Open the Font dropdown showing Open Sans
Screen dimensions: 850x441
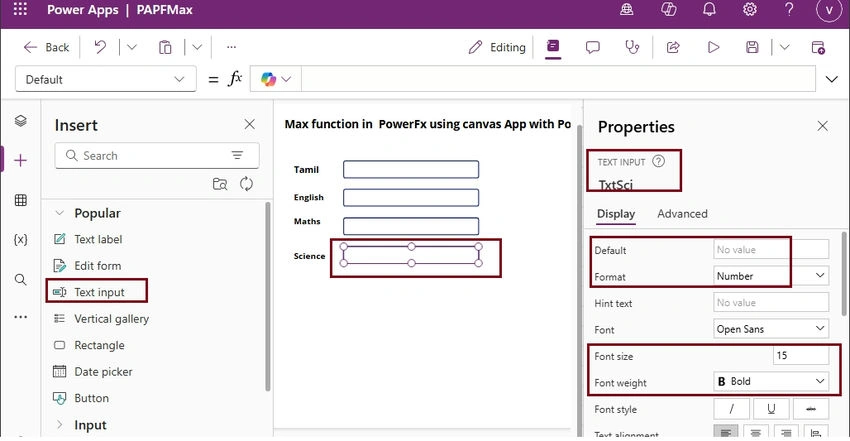pyautogui.click(x=771, y=329)
